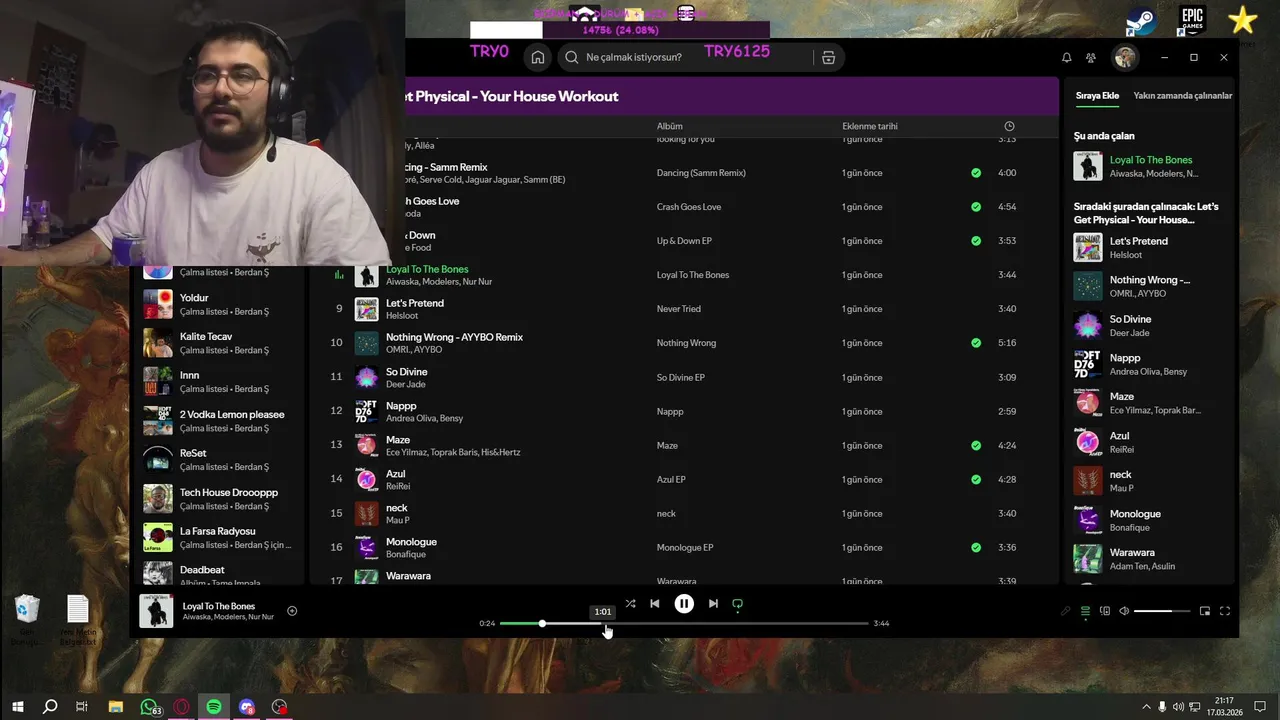This screenshot has height=720, width=1280.
Task: Open the now playing album cover thumbnail
Action: pos(156,611)
